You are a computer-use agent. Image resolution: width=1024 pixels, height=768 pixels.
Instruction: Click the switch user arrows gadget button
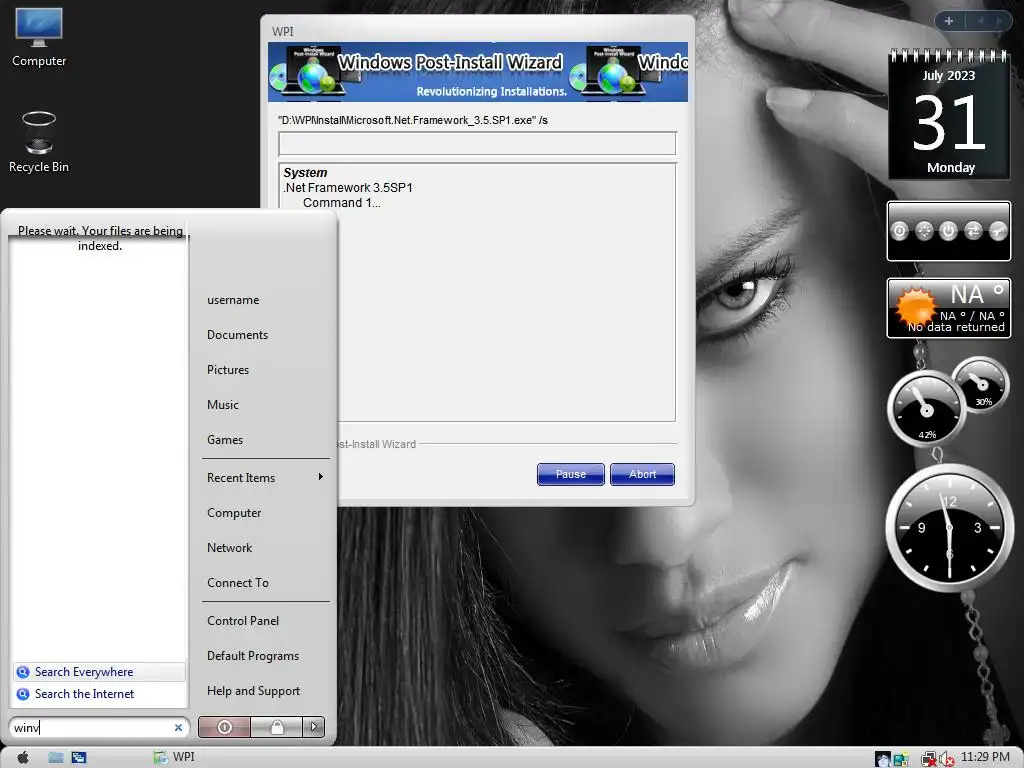[974, 231]
